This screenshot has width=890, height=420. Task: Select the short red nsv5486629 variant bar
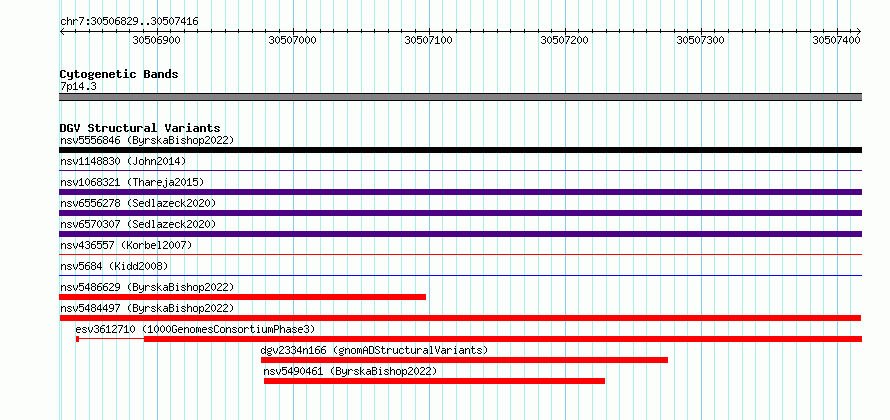[242, 297]
